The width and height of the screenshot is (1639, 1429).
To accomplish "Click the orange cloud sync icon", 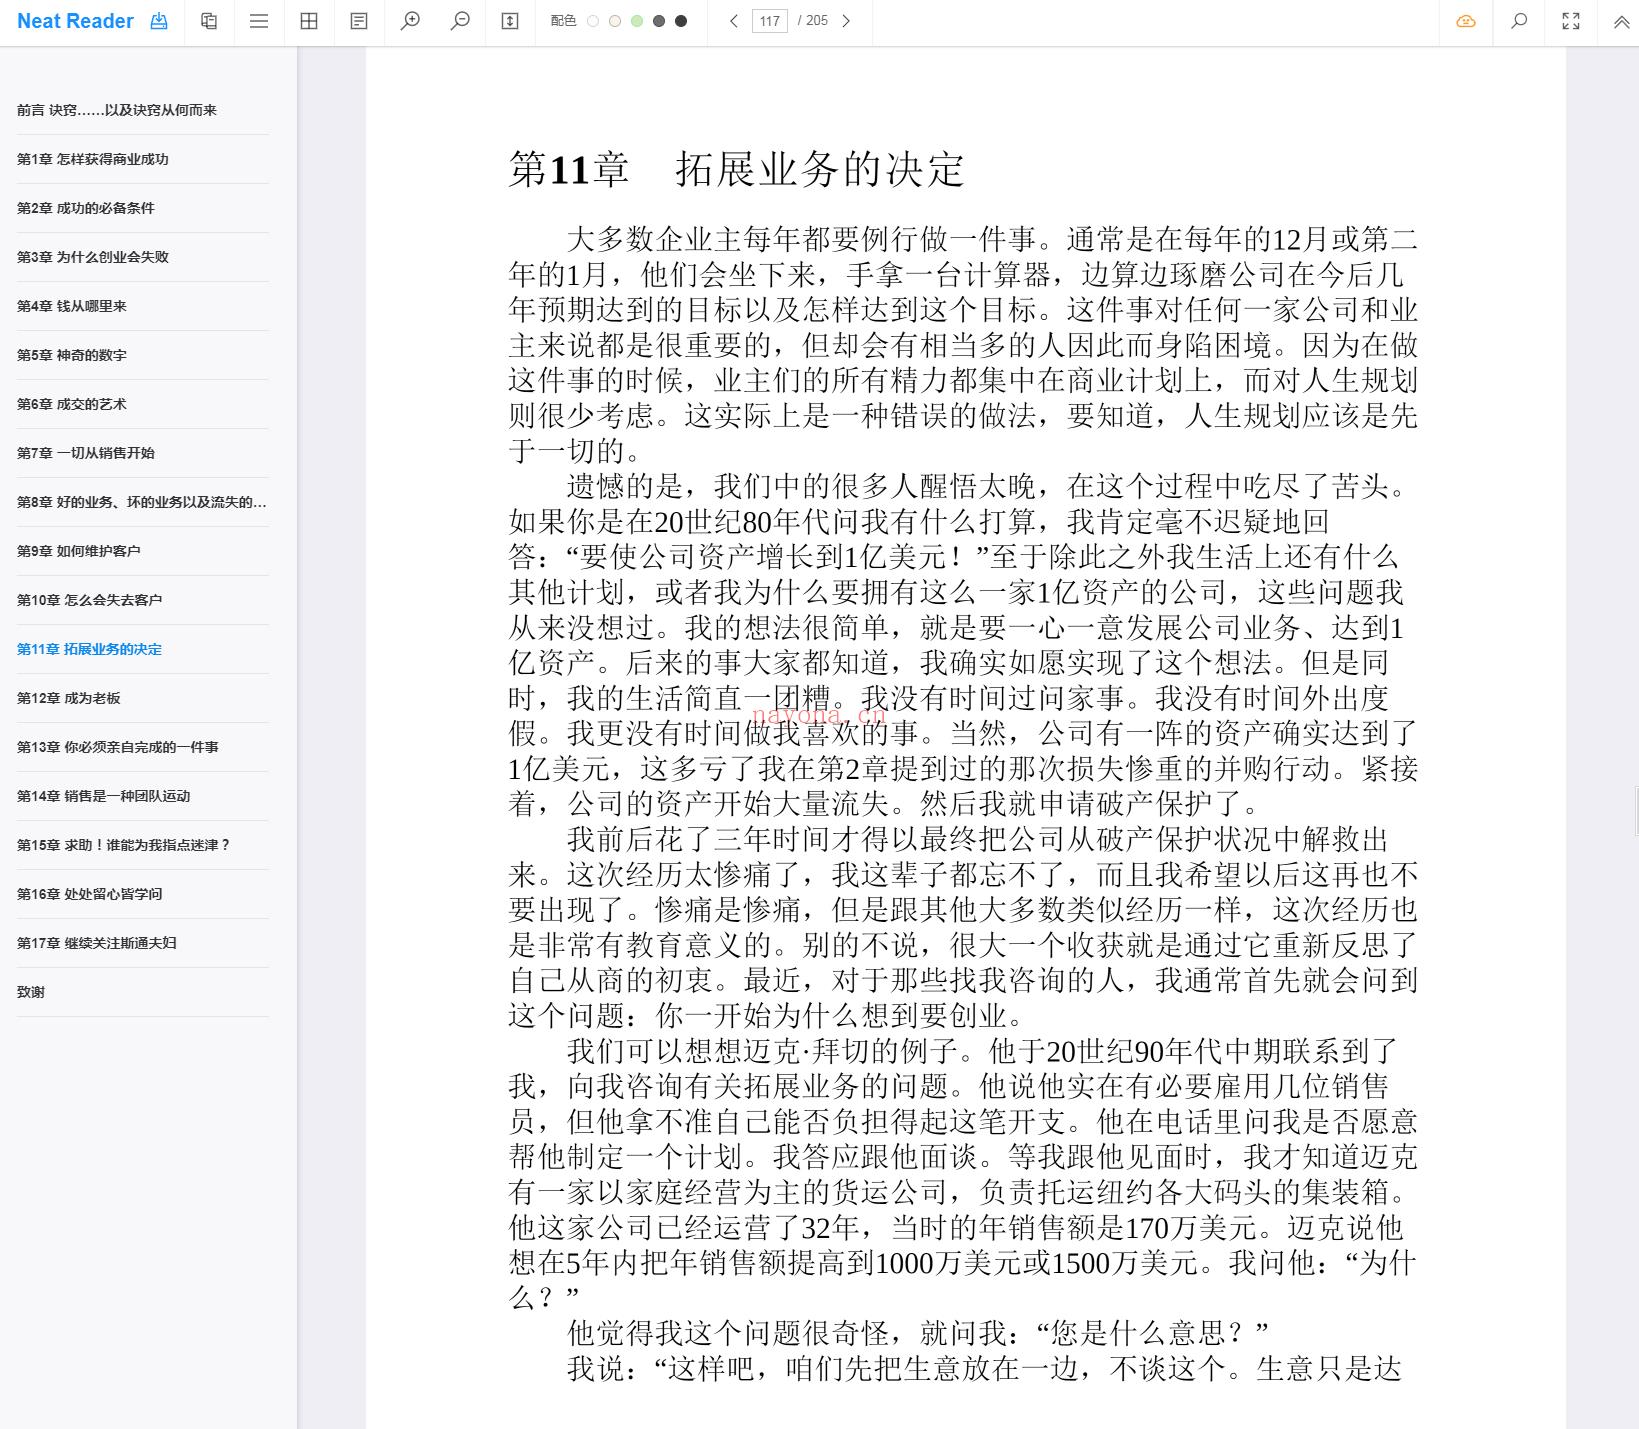I will (x=1466, y=21).
